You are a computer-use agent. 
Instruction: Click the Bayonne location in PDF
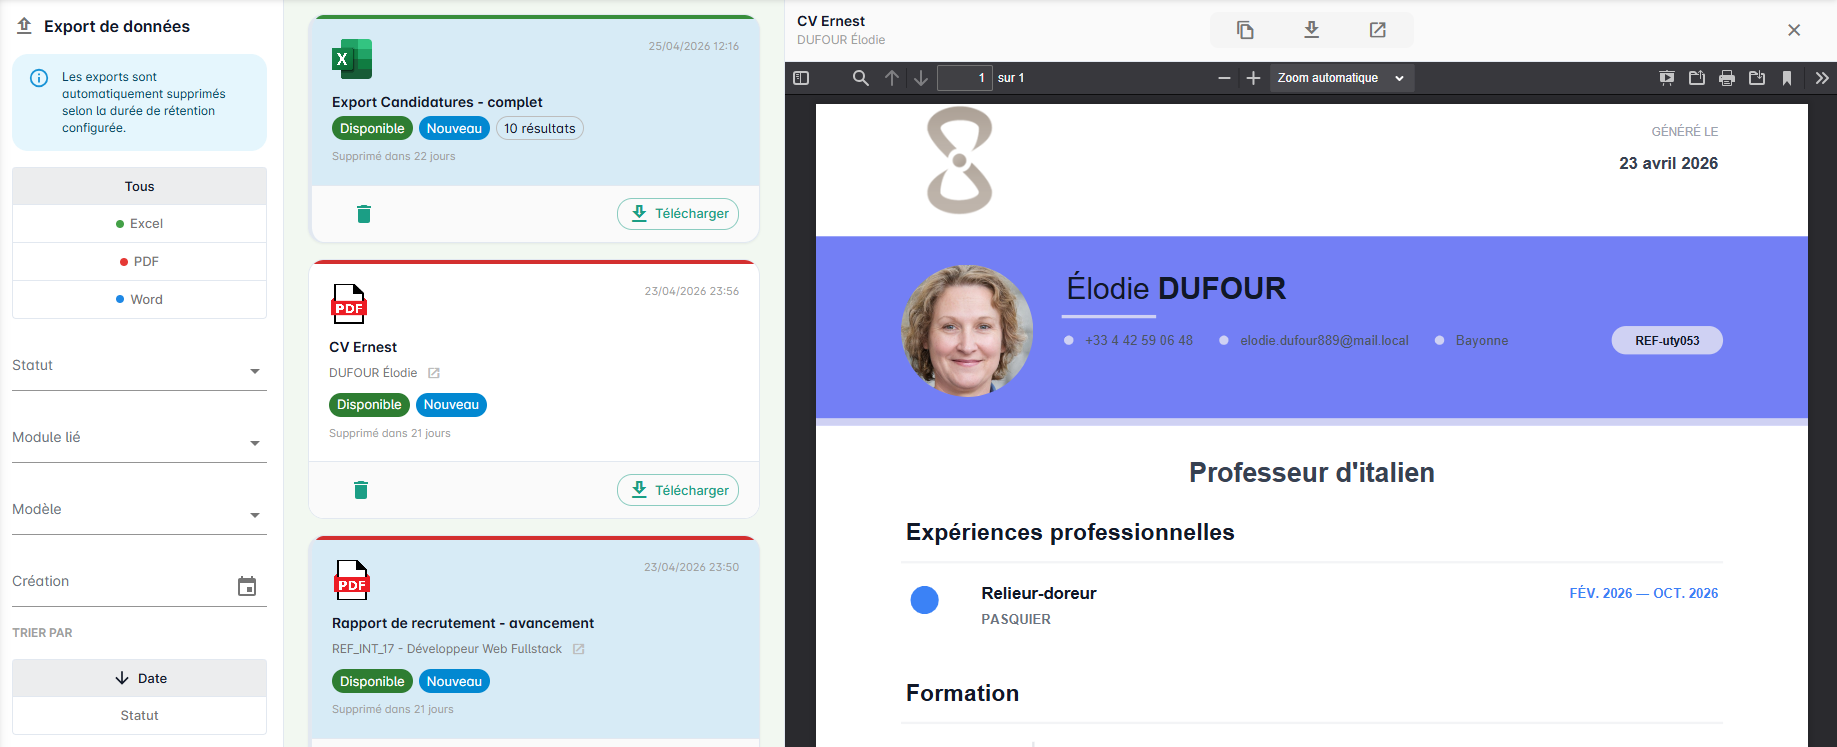[1482, 341]
